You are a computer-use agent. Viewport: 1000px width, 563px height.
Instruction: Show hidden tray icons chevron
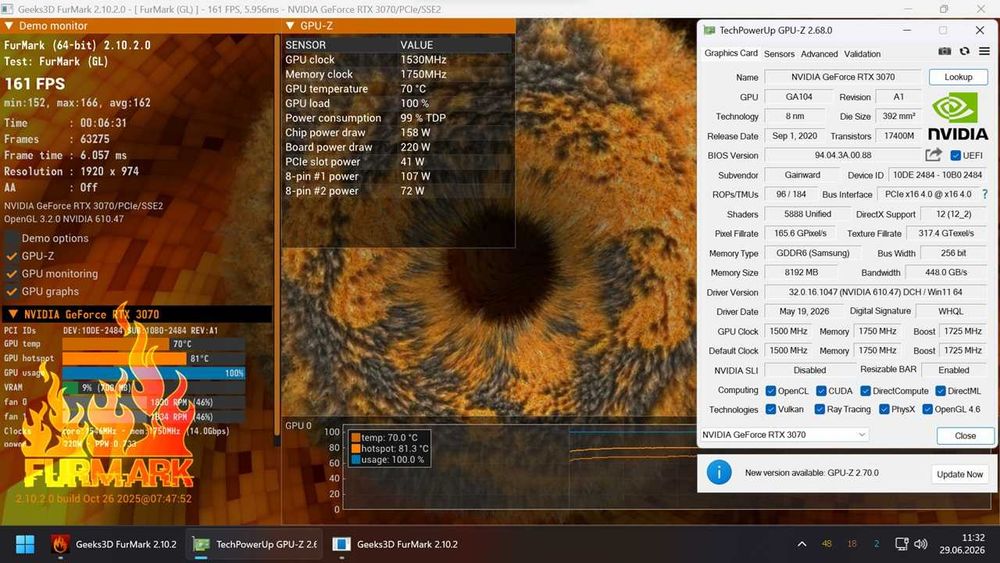tap(802, 545)
